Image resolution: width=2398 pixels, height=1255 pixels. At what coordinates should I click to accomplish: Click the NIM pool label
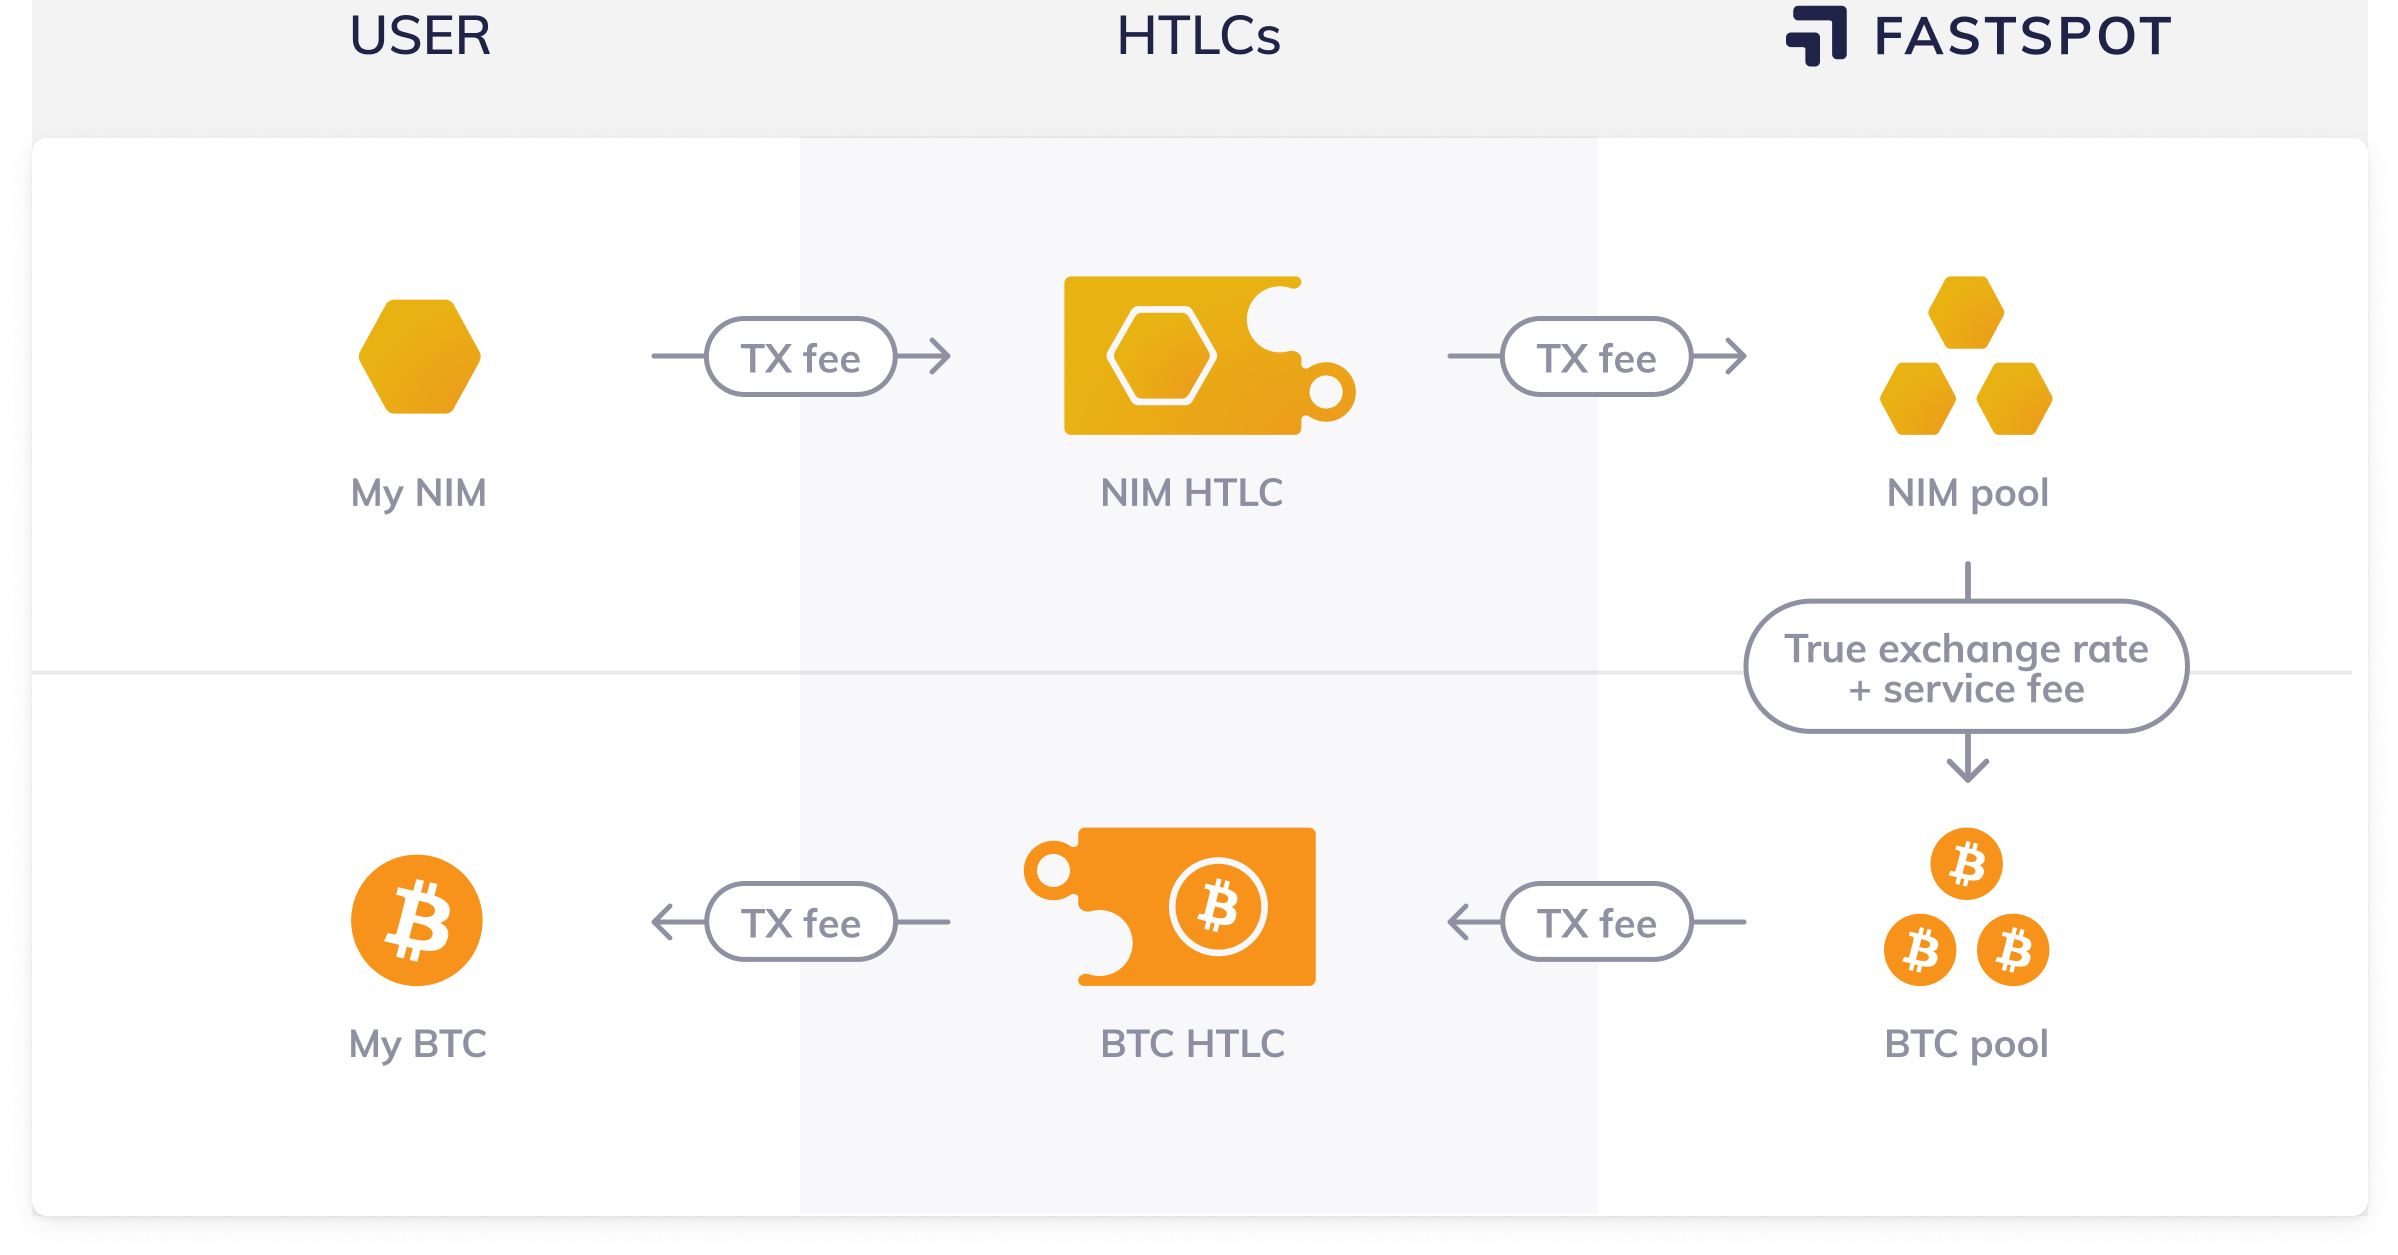point(1967,493)
